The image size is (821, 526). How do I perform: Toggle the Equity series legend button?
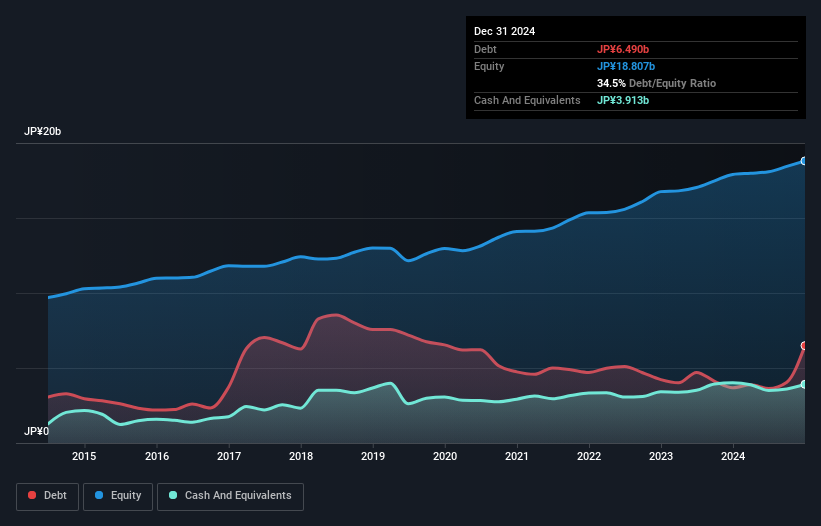point(118,496)
